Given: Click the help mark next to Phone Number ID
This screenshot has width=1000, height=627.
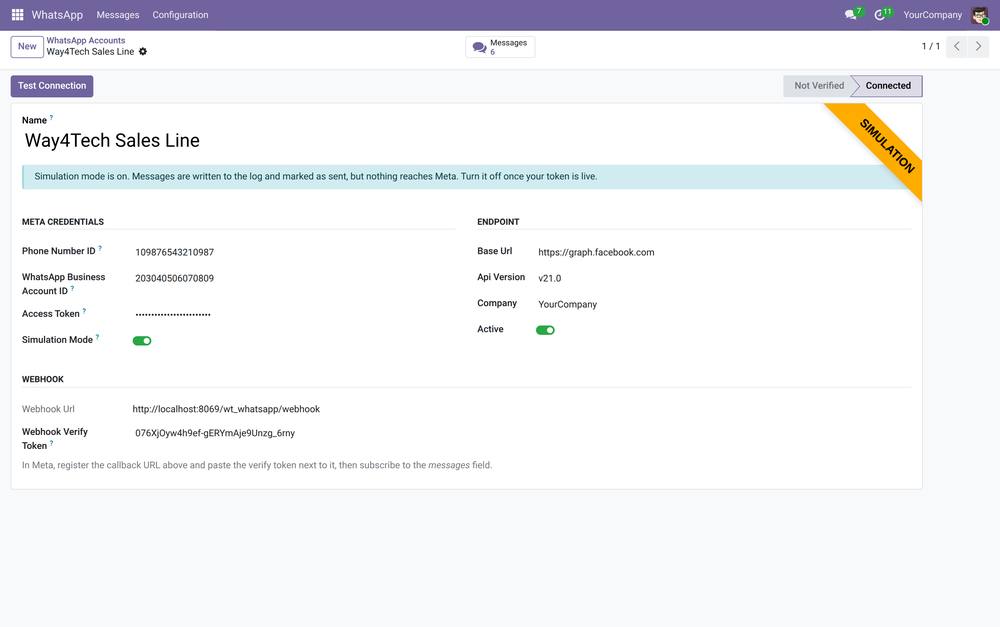Looking at the screenshot, I should 100,248.
